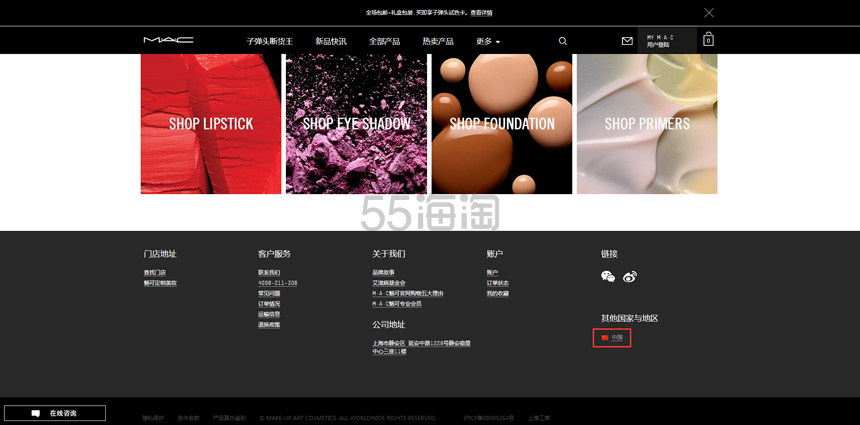Click 条件条款 link in bottom bar
The width and height of the screenshot is (860, 425).
tap(188, 418)
